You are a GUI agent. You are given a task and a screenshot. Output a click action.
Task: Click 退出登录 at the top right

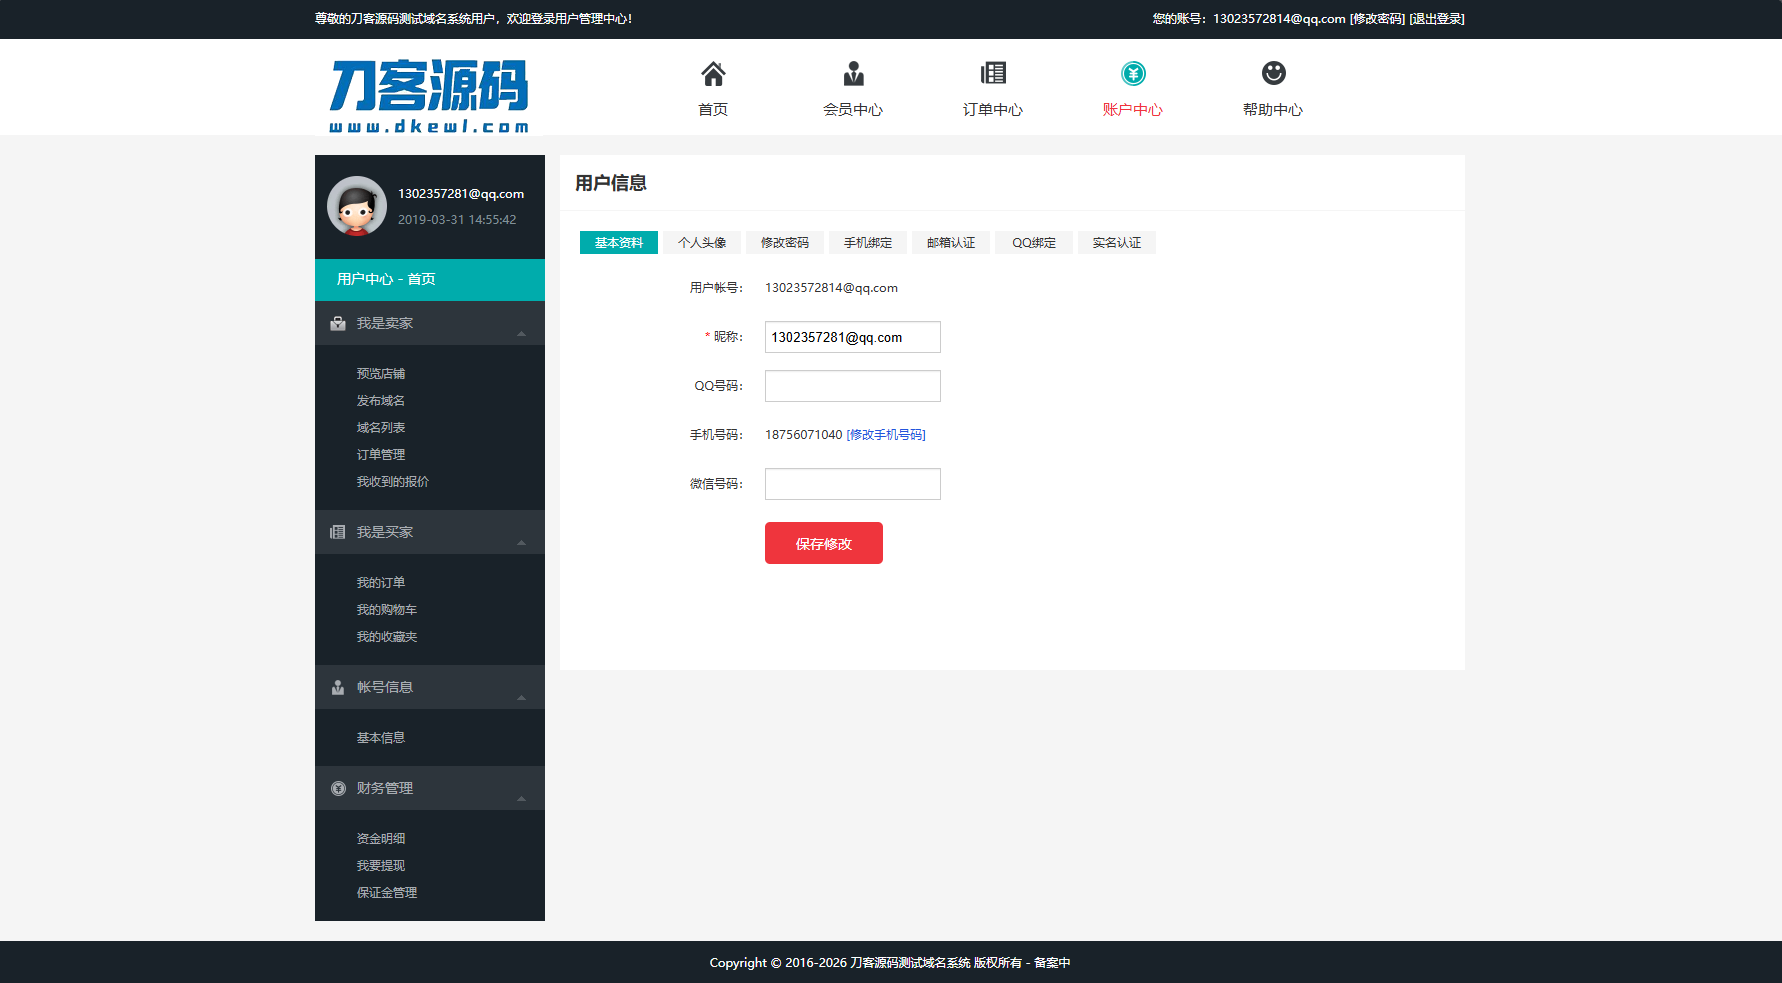[1435, 18]
